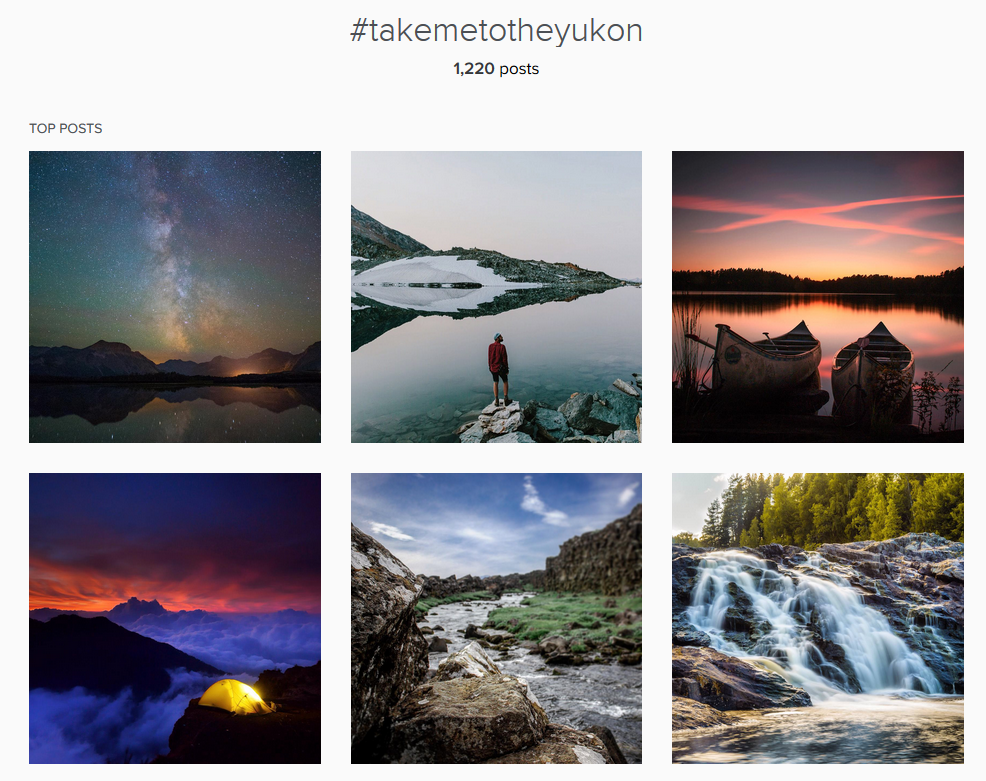Click the #takemetotheyukon hashtag heading
The height and width of the screenshot is (781, 986).
pos(496,31)
